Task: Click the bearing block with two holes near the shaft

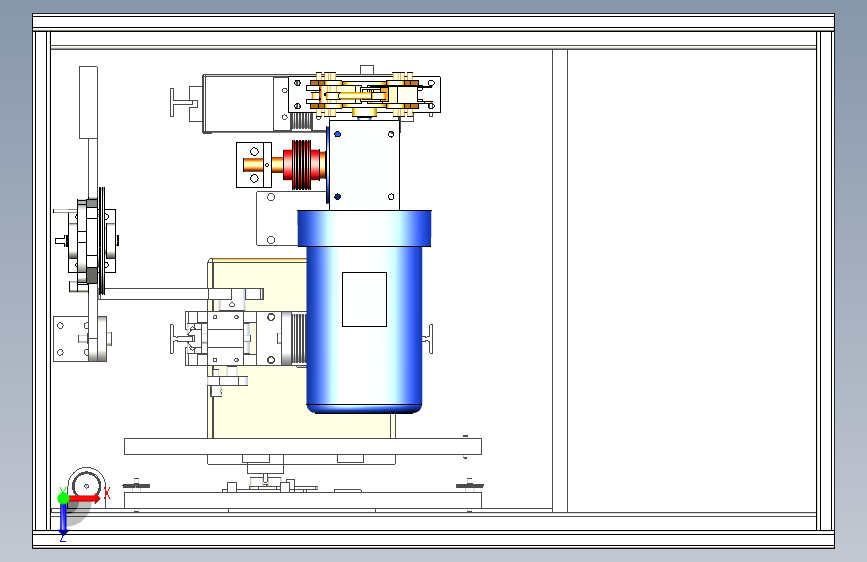Action: coord(254,165)
